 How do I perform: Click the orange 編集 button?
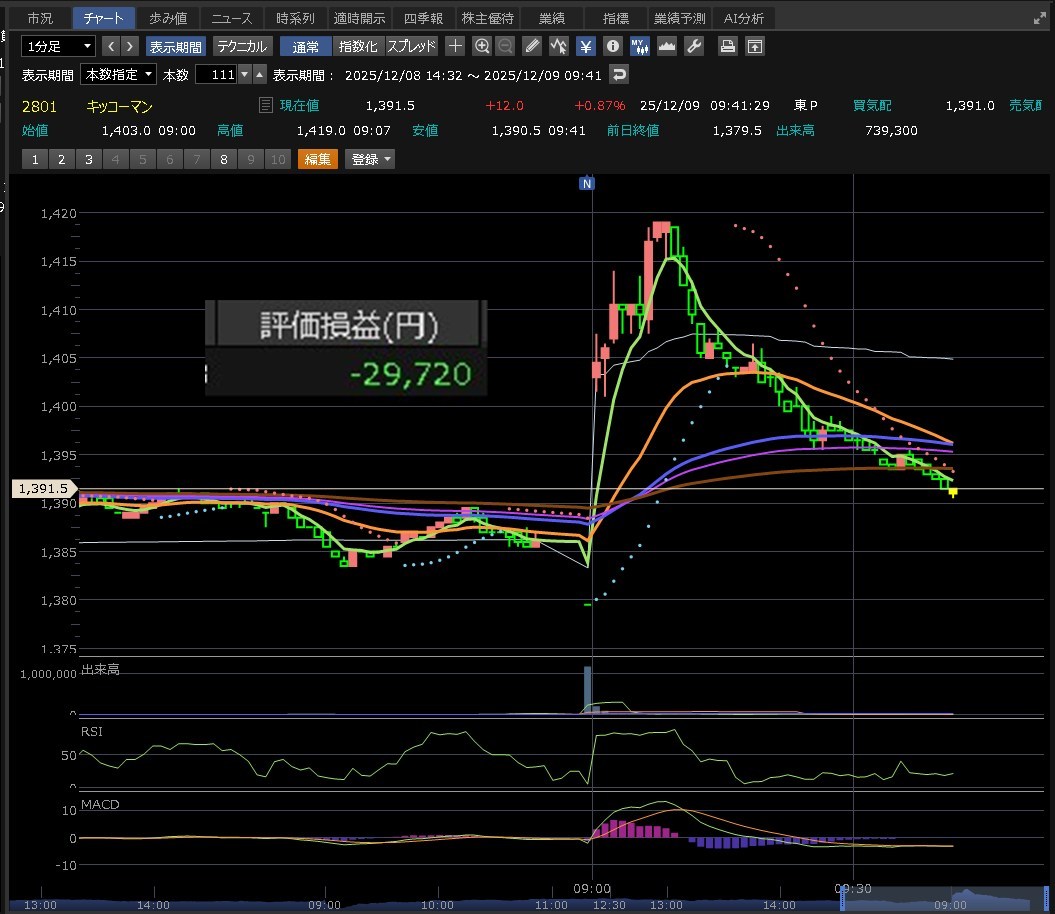coord(317,159)
